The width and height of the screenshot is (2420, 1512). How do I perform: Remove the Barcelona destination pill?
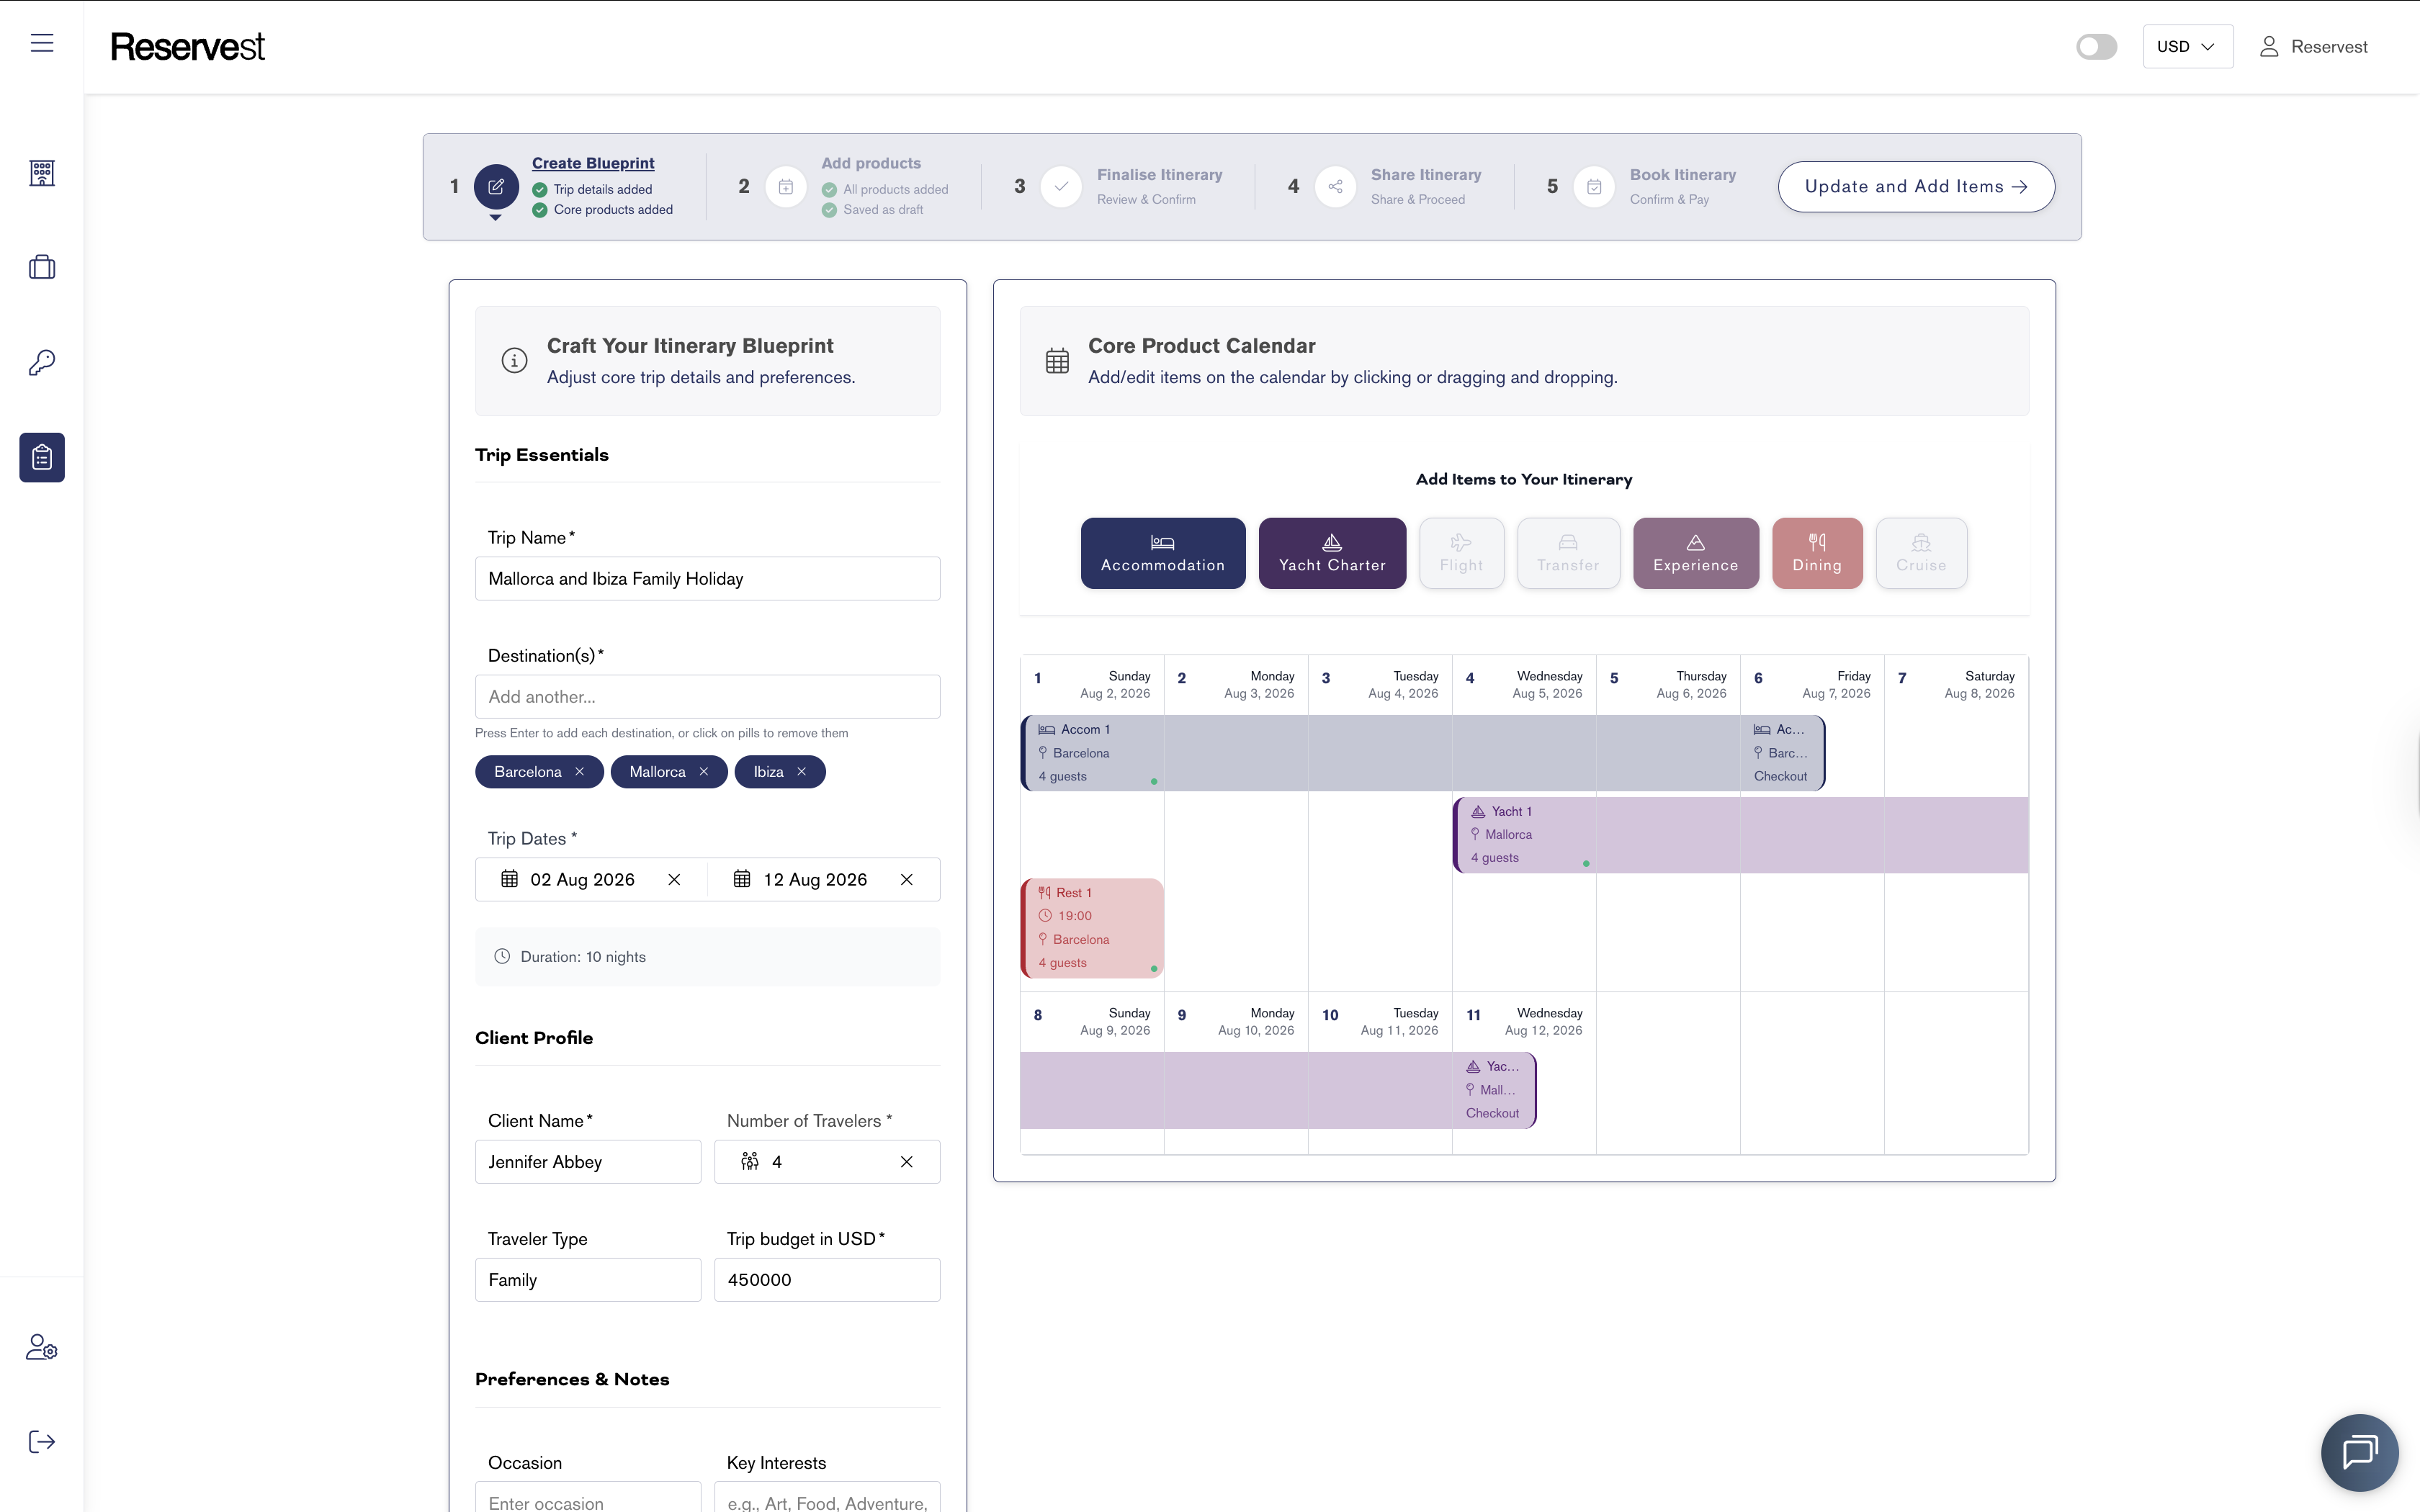[x=579, y=772]
